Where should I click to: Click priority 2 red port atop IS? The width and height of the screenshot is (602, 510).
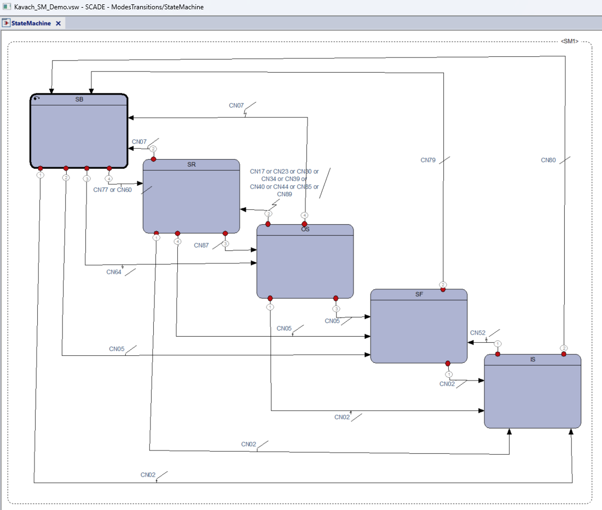pos(564,354)
